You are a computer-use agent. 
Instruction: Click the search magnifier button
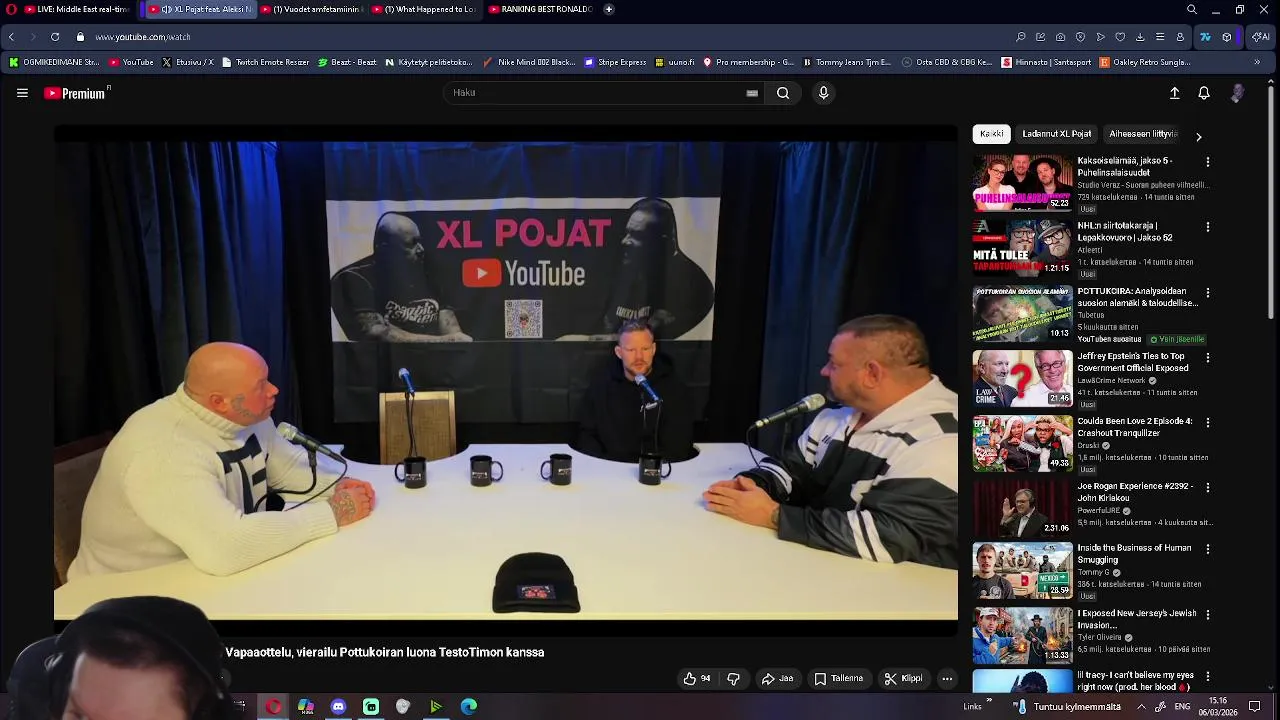tap(783, 93)
